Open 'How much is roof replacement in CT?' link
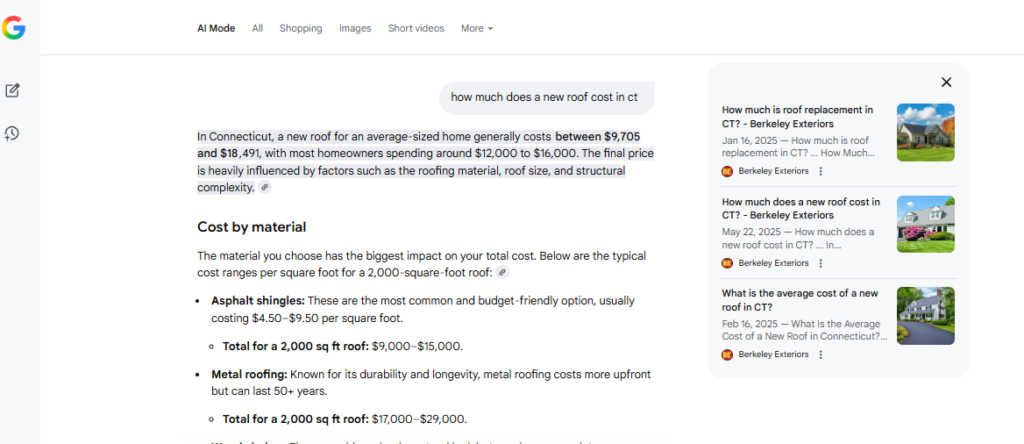Image resolution: width=1024 pixels, height=444 pixels. point(797,117)
